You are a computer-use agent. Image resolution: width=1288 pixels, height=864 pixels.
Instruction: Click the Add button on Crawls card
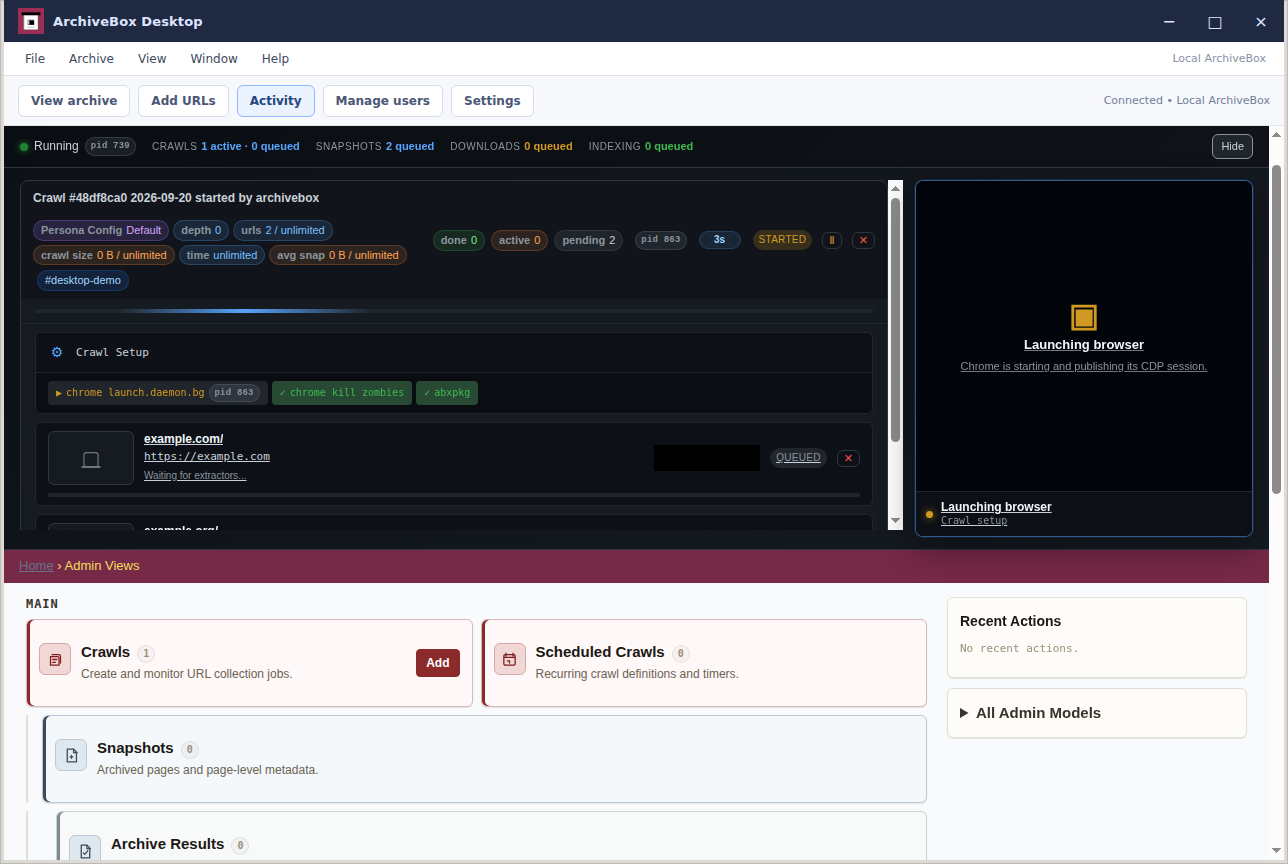(438, 663)
